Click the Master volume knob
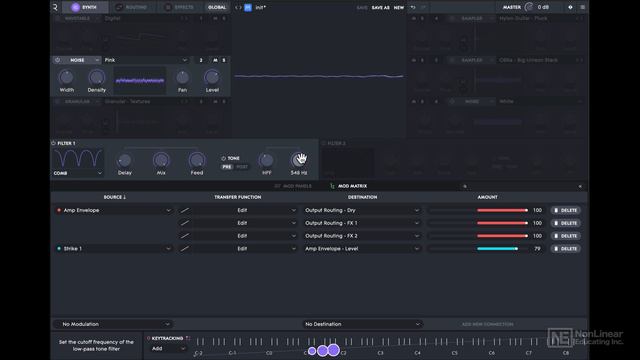 point(529,7)
